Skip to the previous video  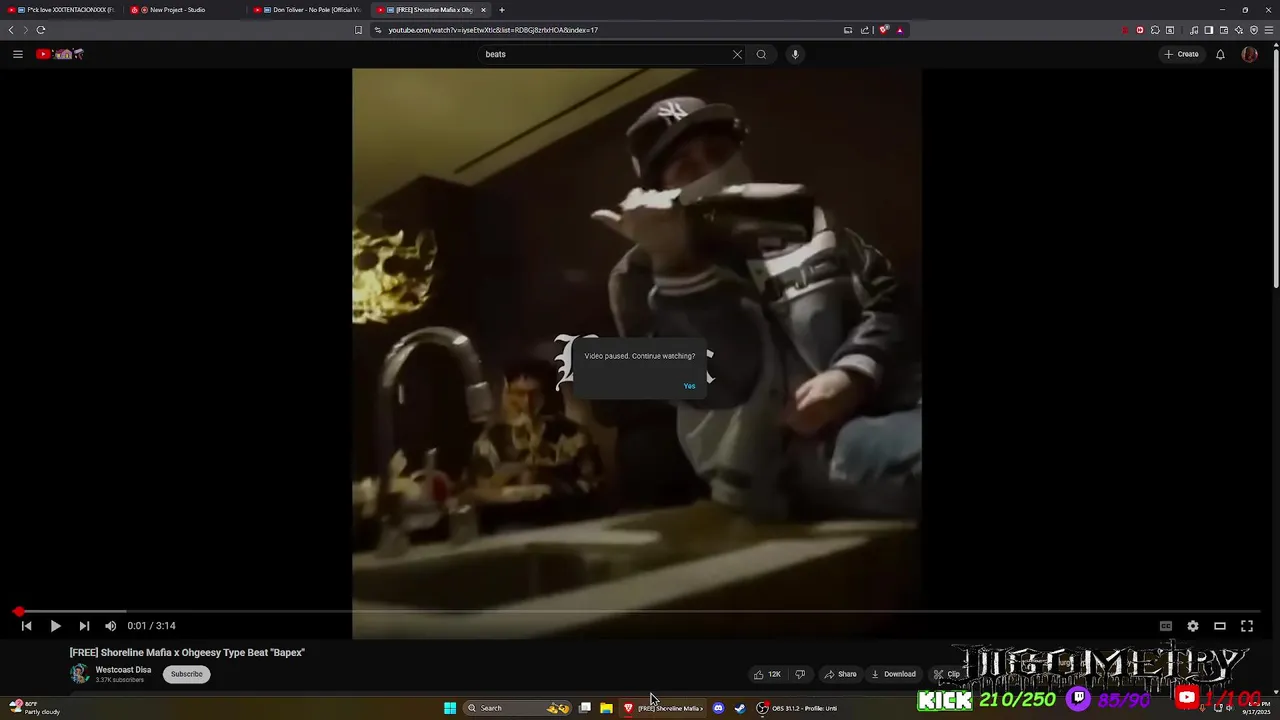click(26, 626)
